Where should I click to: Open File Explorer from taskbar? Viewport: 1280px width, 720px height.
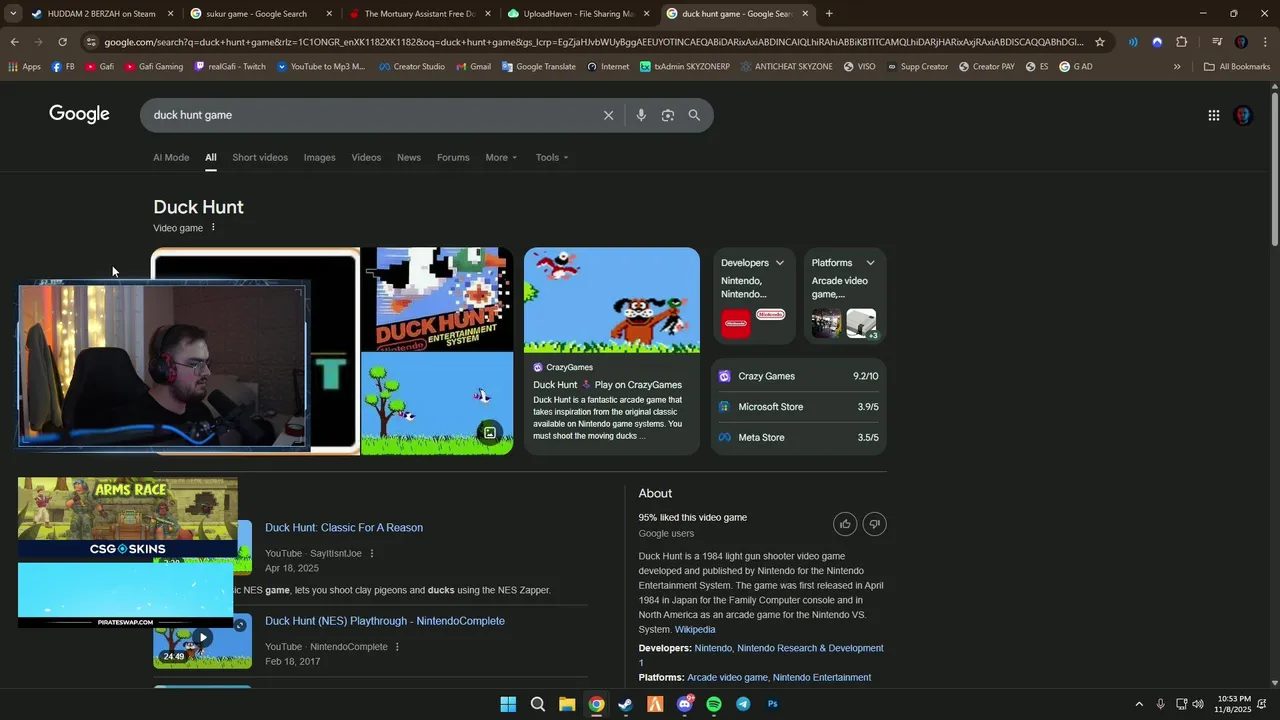tap(567, 704)
